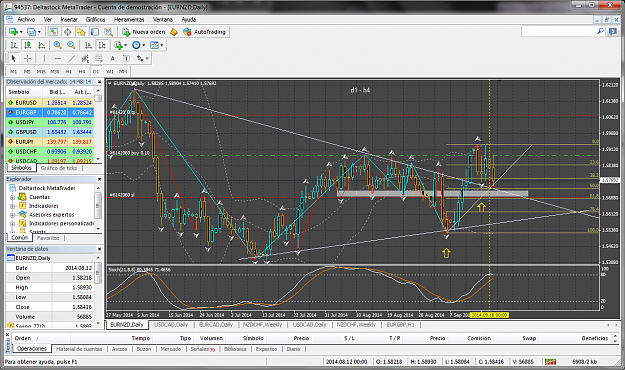Open the Profiles icon in the toolbar

[x=31, y=32]
